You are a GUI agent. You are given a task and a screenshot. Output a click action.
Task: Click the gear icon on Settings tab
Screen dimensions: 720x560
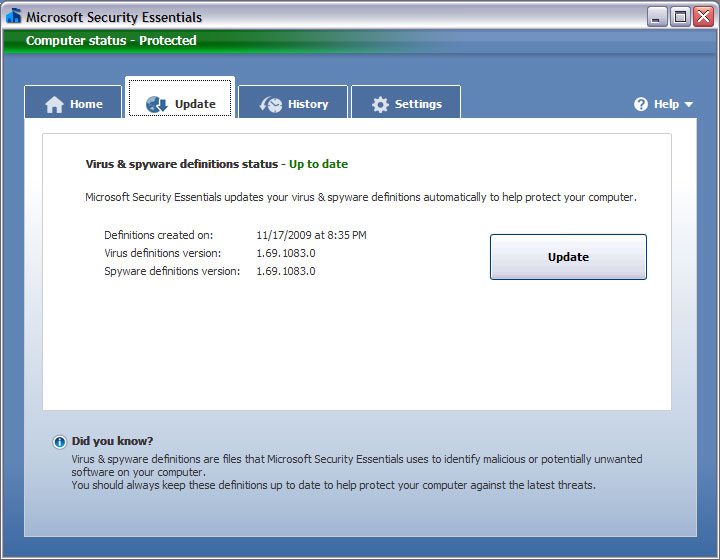pyautogui.click(x=380, y=104)
